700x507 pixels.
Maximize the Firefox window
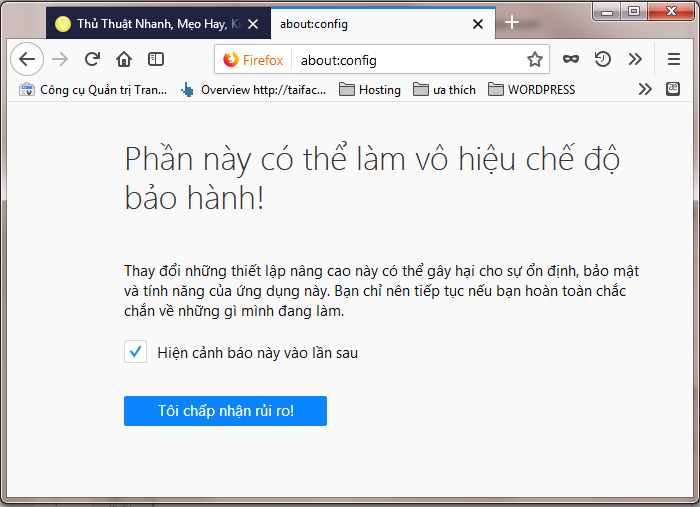633,12
